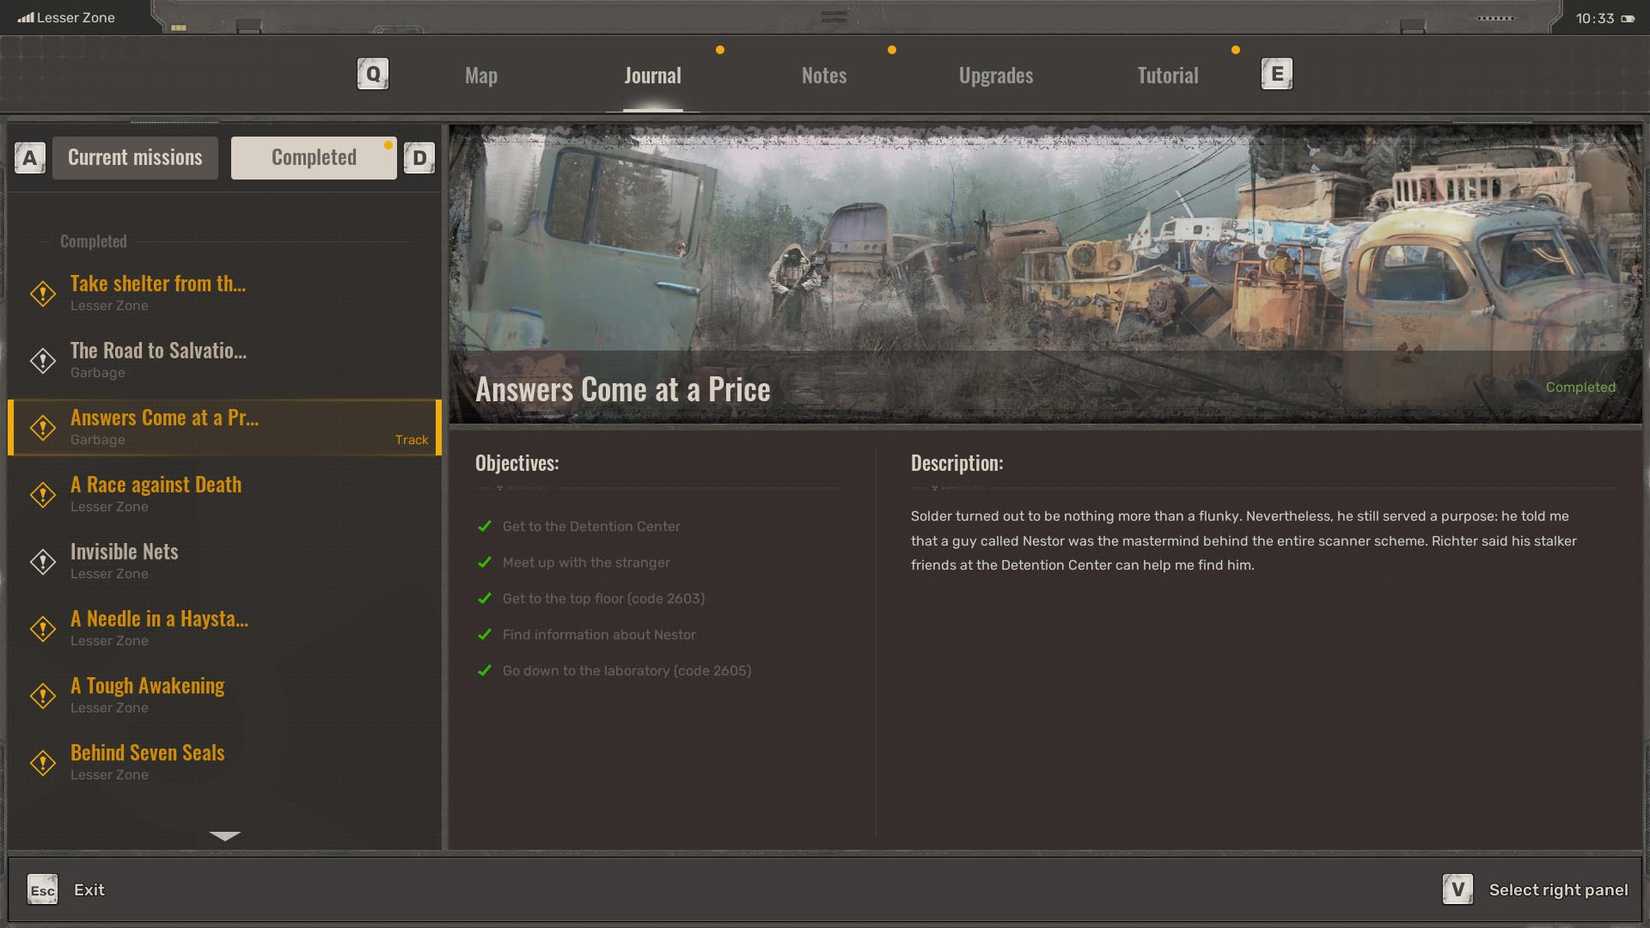Track the Answers Come at a Price mission
Screen dimensions: 1650x928
pos(411,440)
